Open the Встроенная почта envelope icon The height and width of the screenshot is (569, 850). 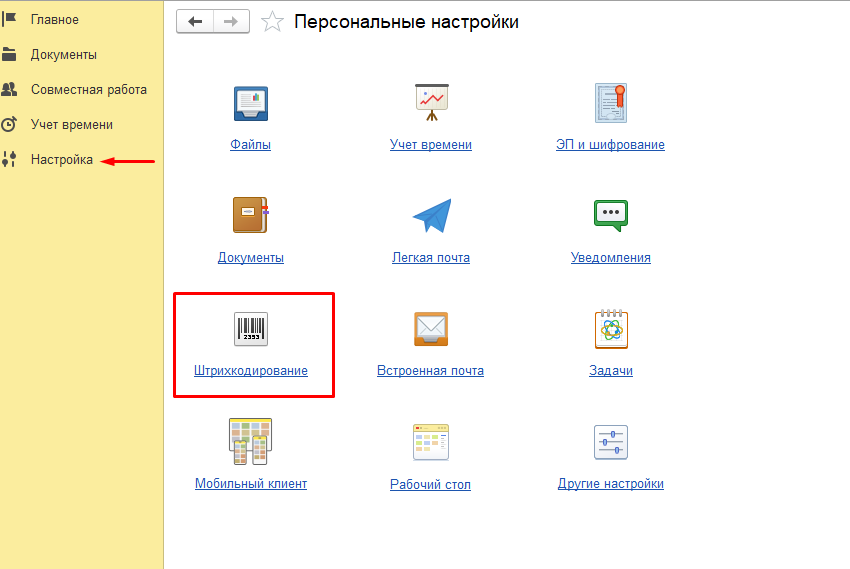coord(431,329)
